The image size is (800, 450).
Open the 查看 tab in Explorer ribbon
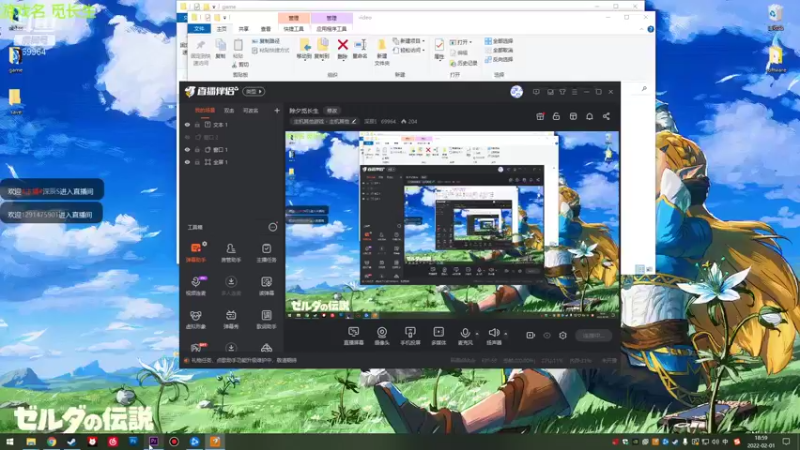pyautogui.click(x=266, y=29)
